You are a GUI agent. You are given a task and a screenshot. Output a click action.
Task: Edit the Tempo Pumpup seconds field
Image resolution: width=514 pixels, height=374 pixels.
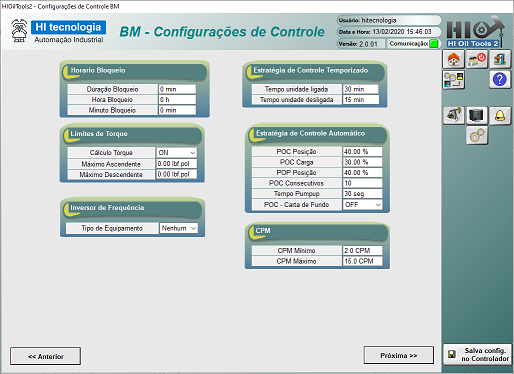362,194
